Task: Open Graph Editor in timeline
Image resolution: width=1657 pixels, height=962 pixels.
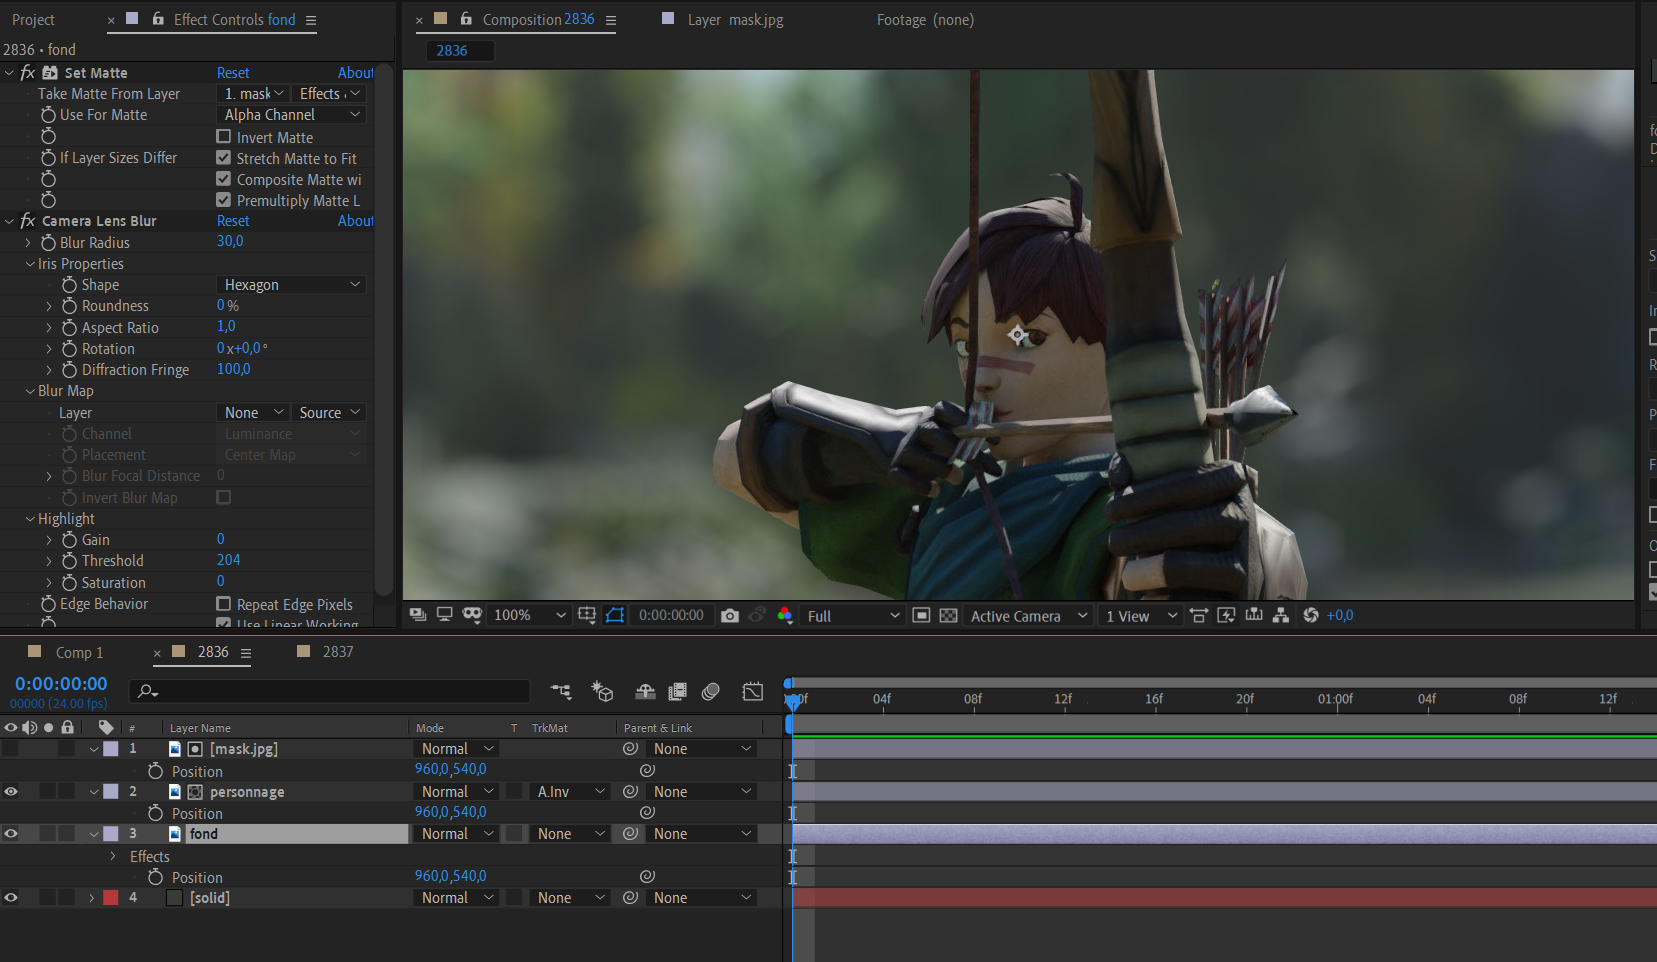Action: click(x=753, y=691)
